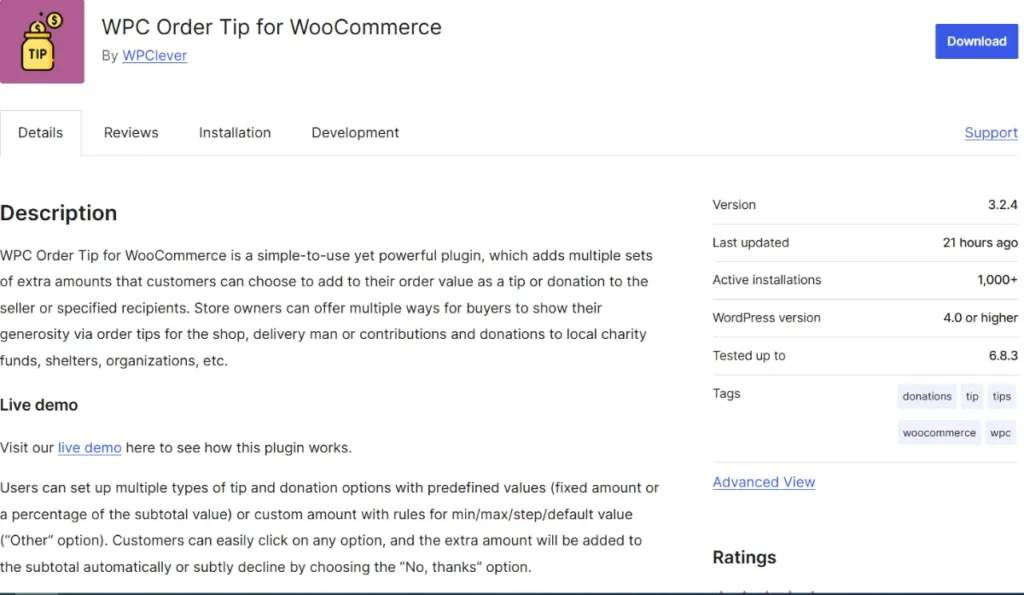Click the blue Download button

976,41
